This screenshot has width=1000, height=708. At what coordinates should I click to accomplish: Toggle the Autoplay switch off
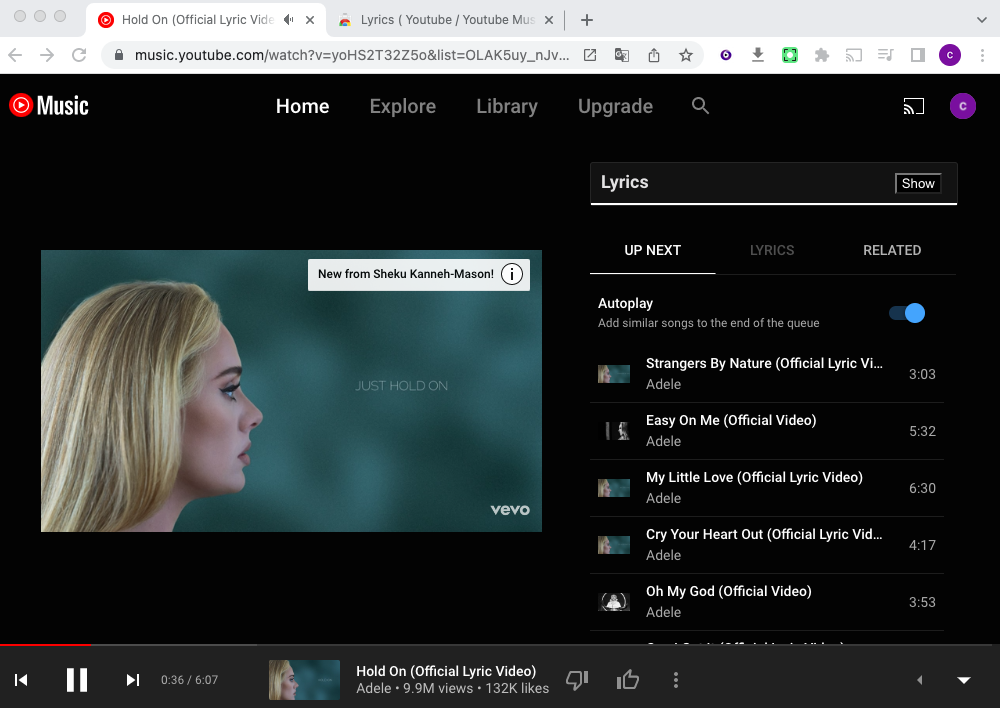907,313
